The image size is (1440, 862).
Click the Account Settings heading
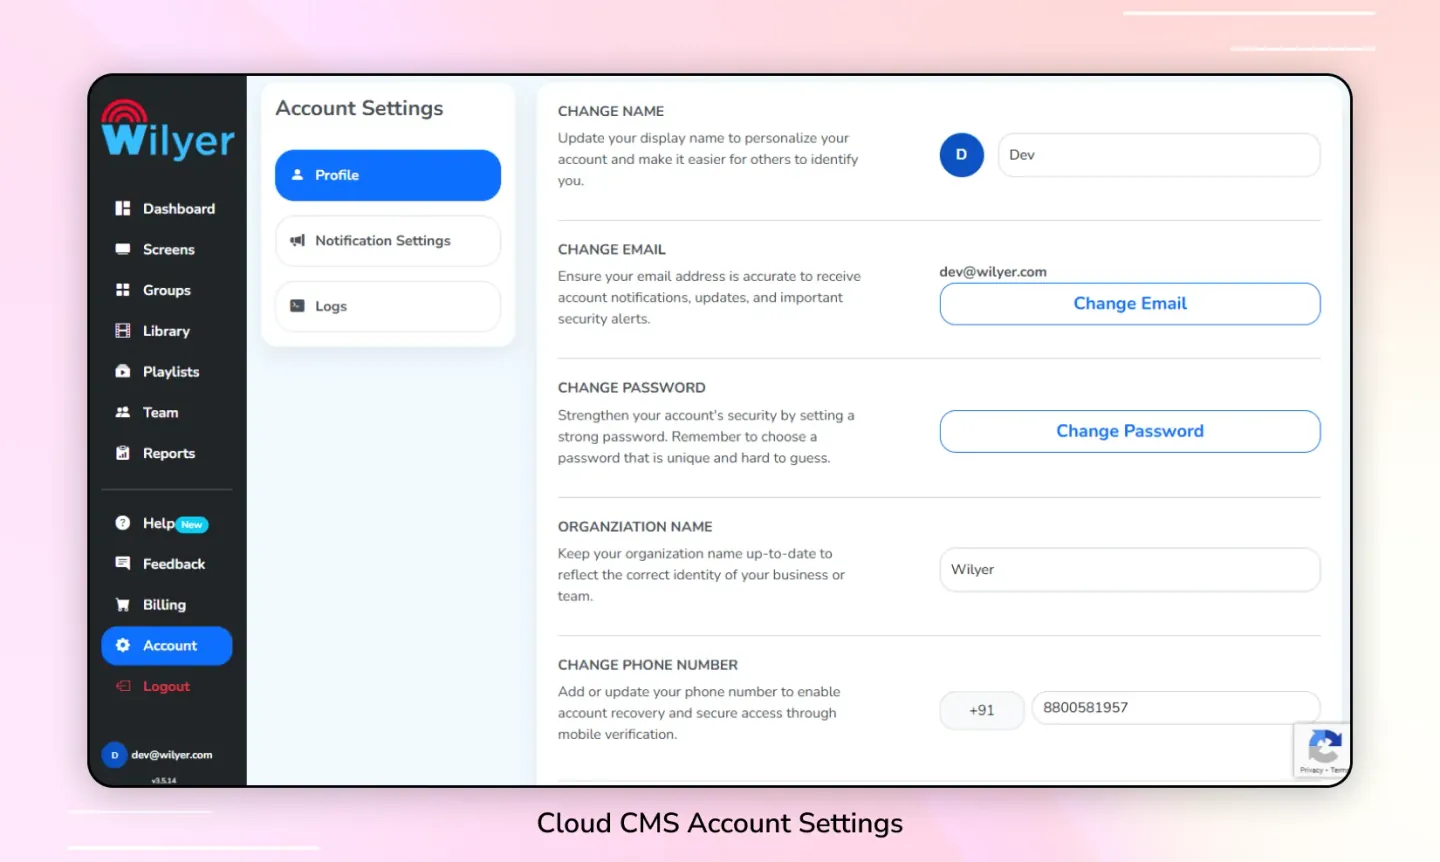[359, 108]
